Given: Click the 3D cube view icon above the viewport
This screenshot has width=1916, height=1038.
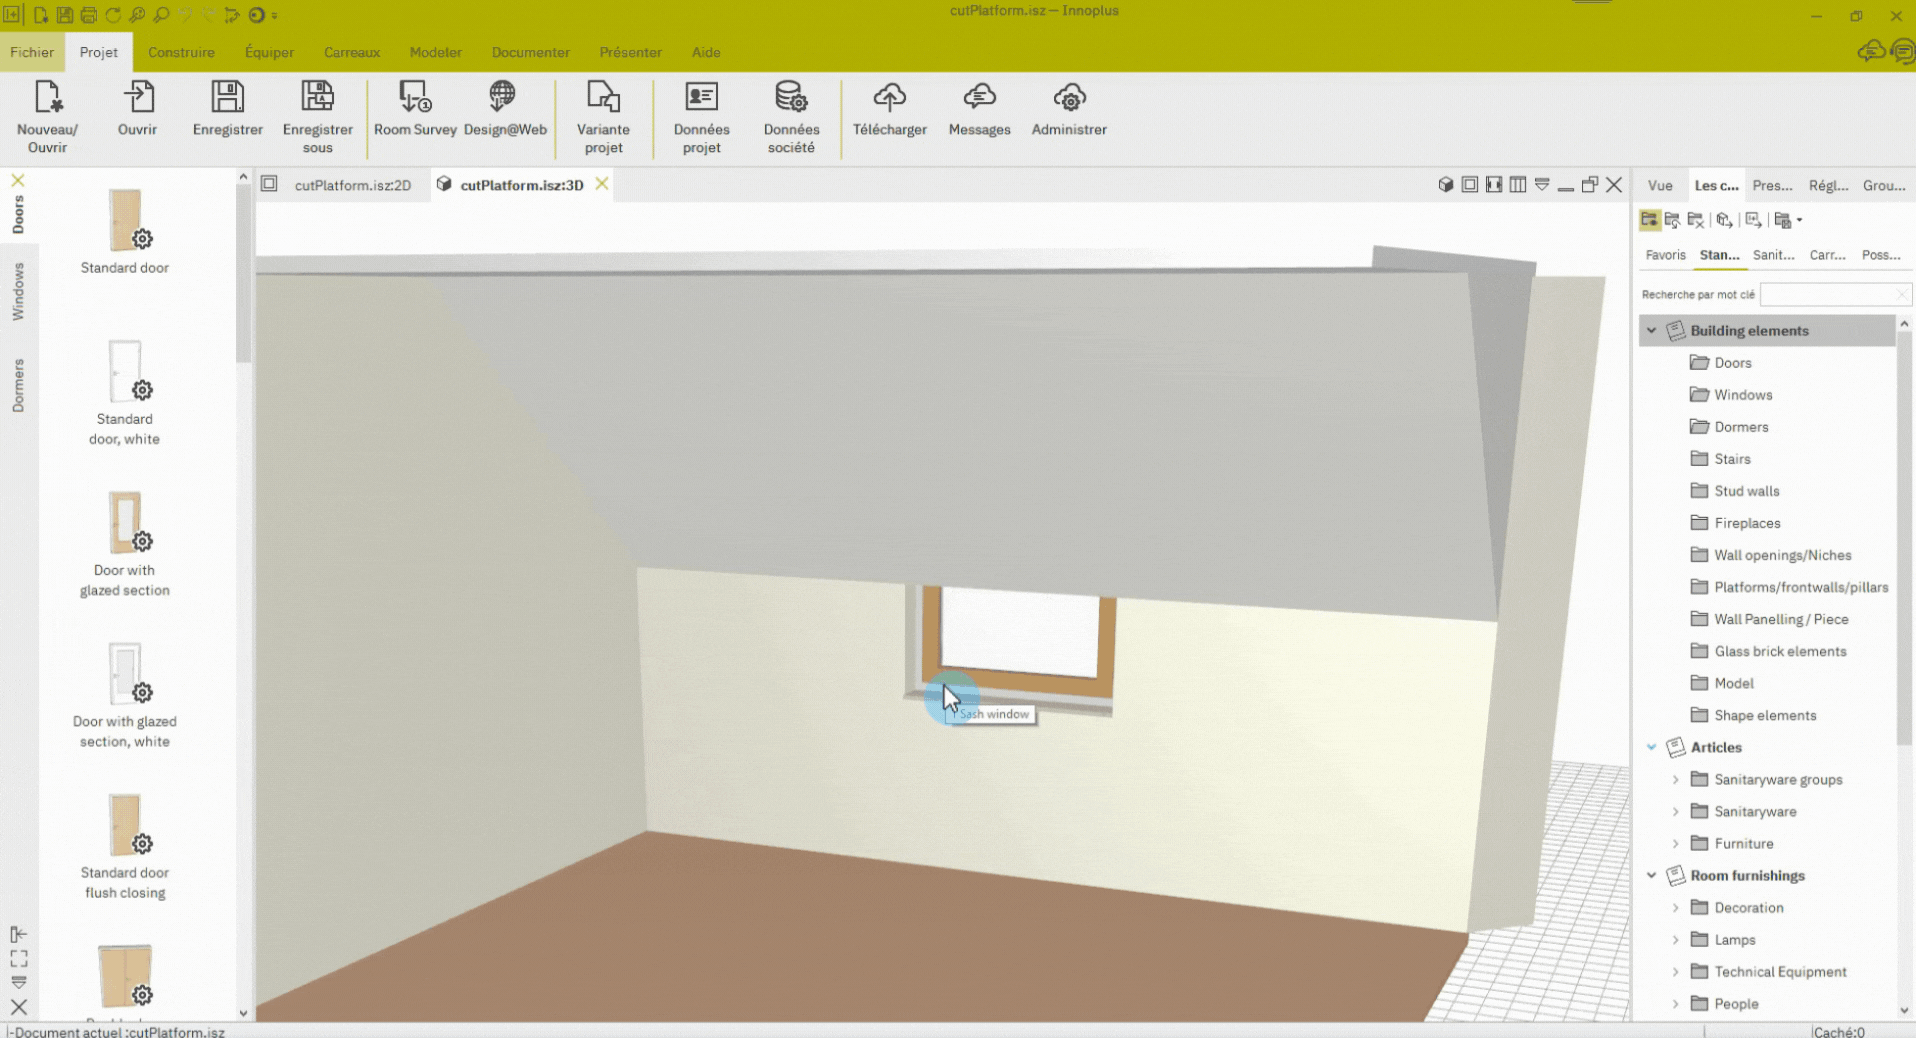Looking at the screenshot, I should pos(1445,185).
